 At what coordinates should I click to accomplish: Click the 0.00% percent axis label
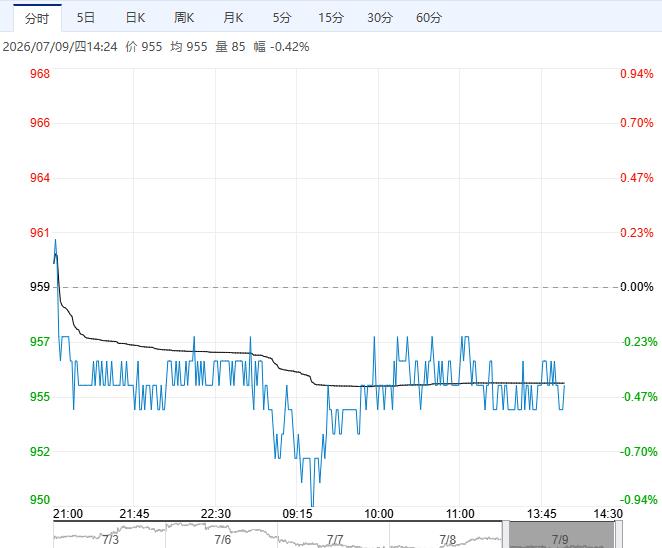(x=637, y=287)
